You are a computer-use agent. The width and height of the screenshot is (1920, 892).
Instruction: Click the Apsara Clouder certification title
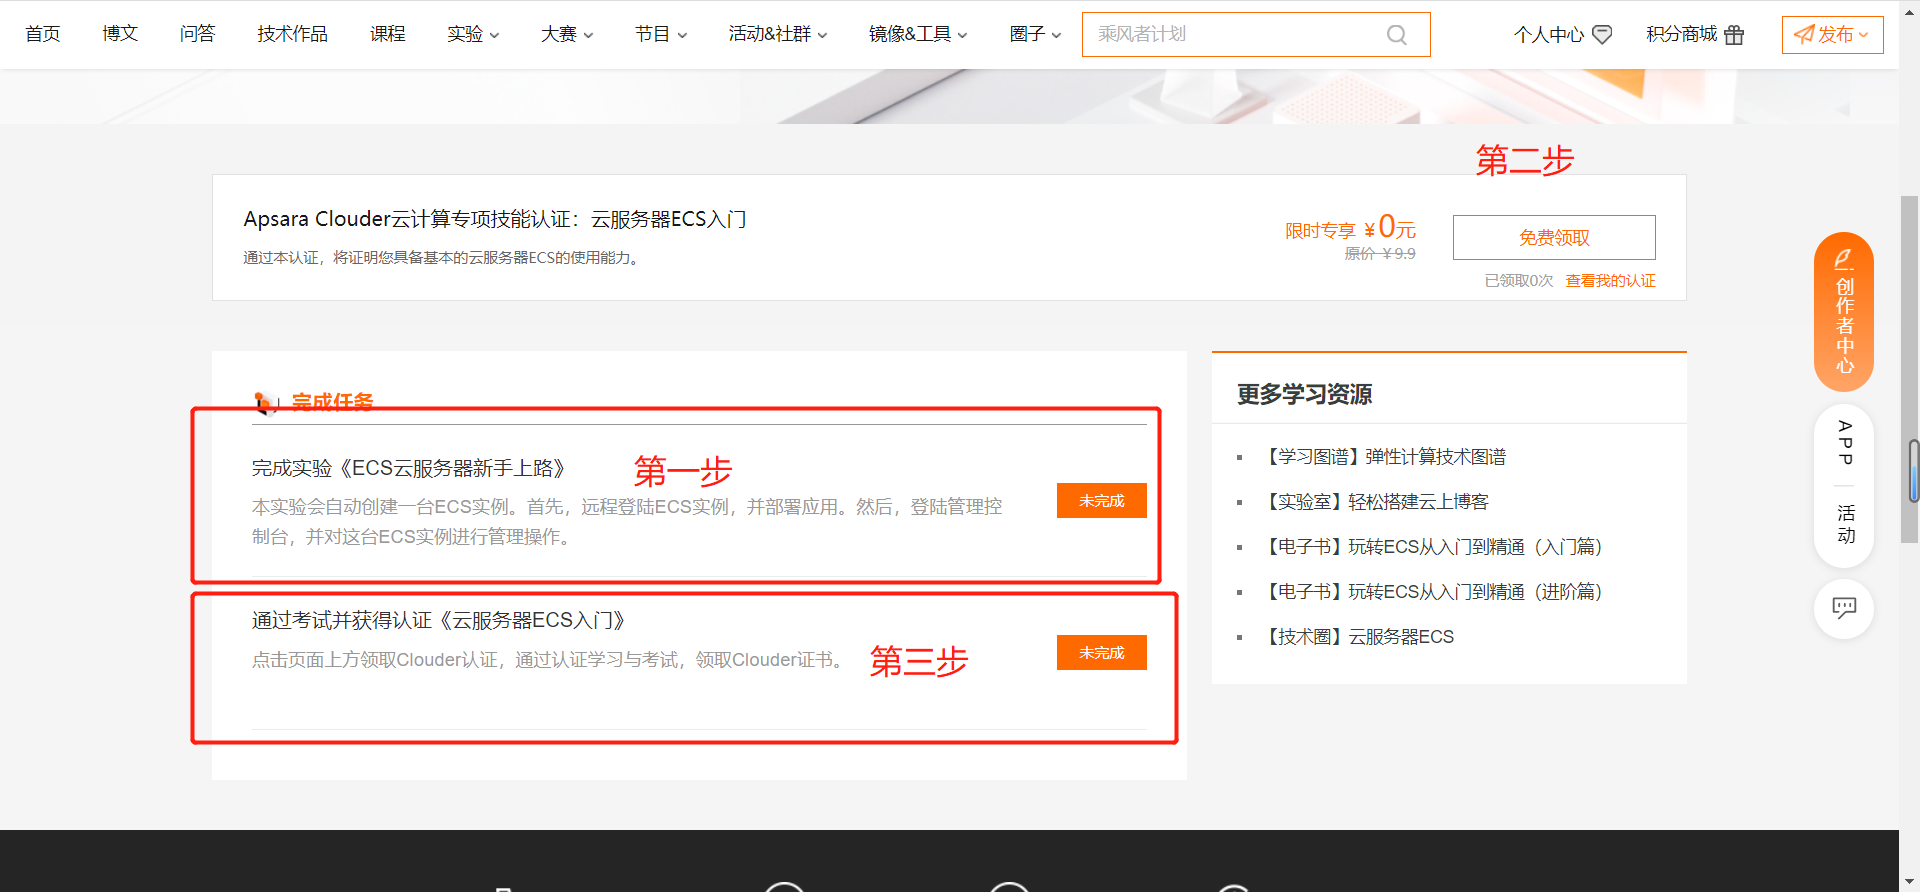click(495, 219)
